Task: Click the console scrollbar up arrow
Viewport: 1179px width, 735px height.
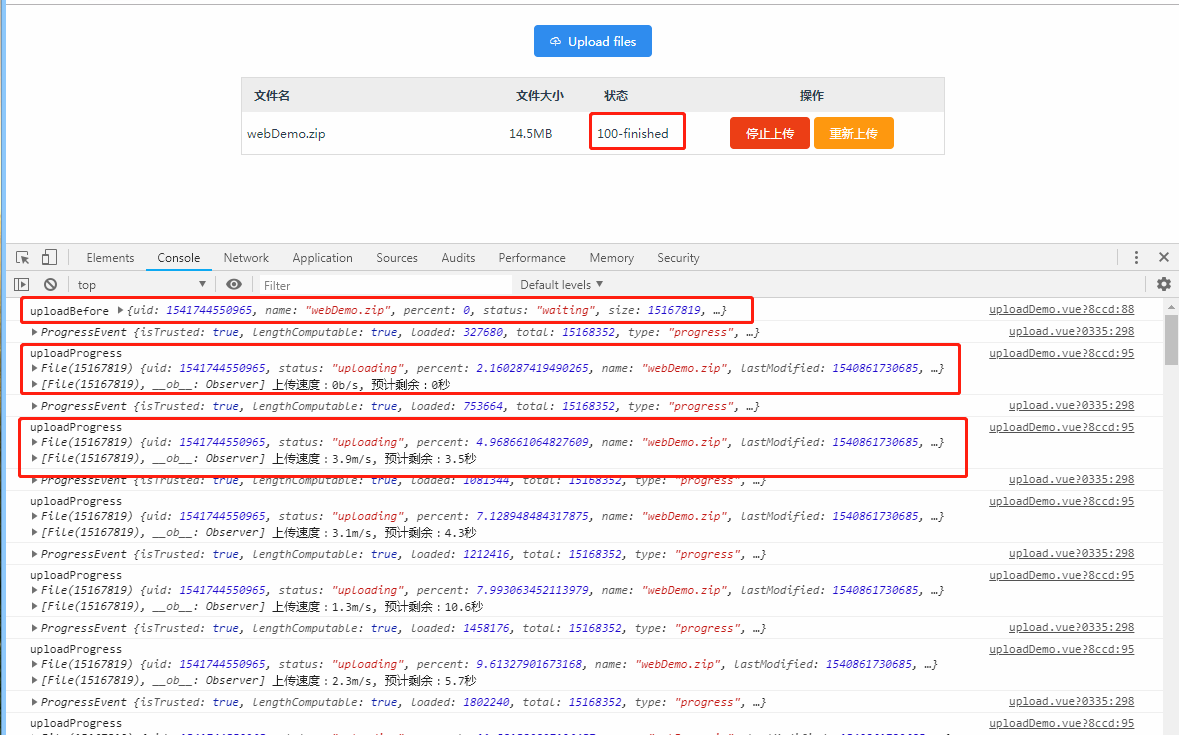Action: pos(1171,307)
